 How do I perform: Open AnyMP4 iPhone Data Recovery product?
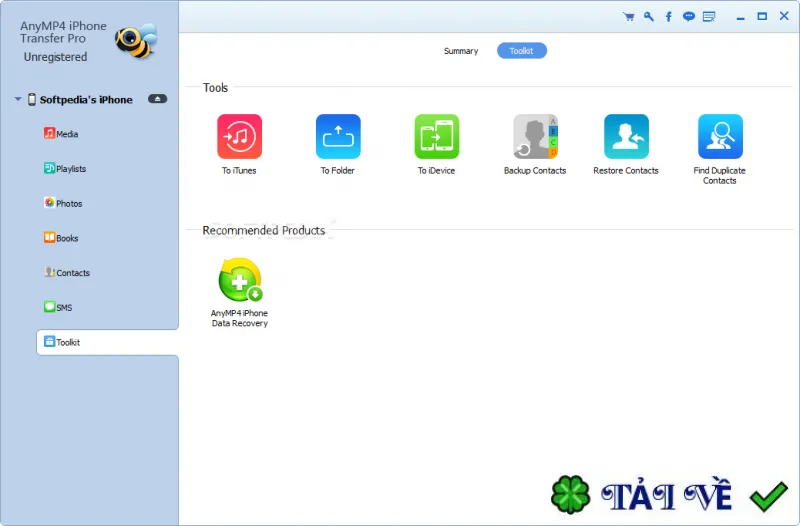240,280
